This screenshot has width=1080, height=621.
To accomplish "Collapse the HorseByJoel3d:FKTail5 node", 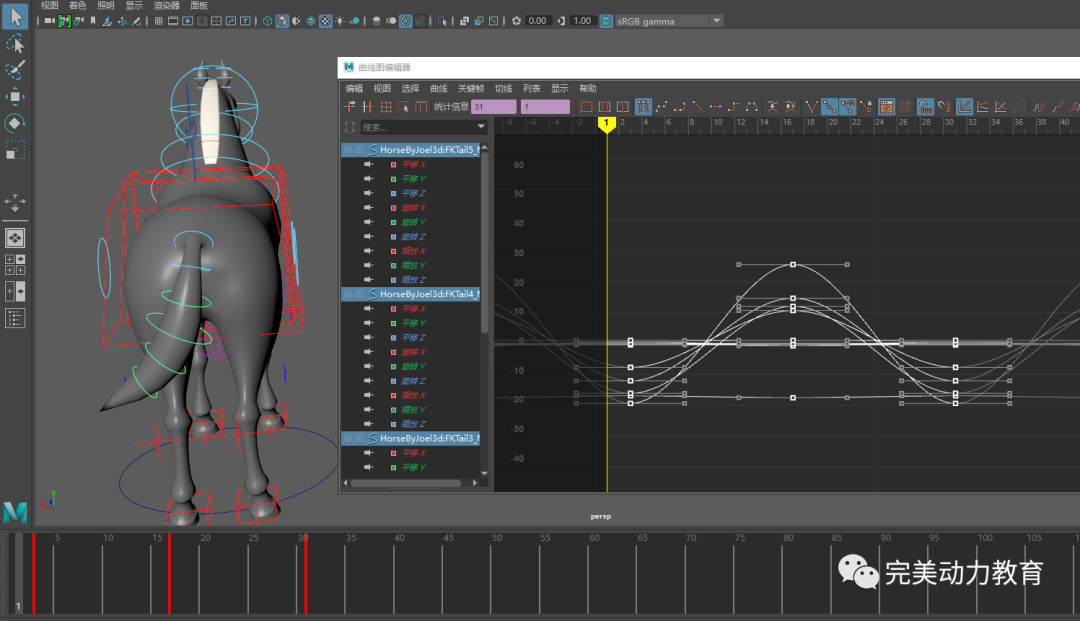I will tap(347, 150).
